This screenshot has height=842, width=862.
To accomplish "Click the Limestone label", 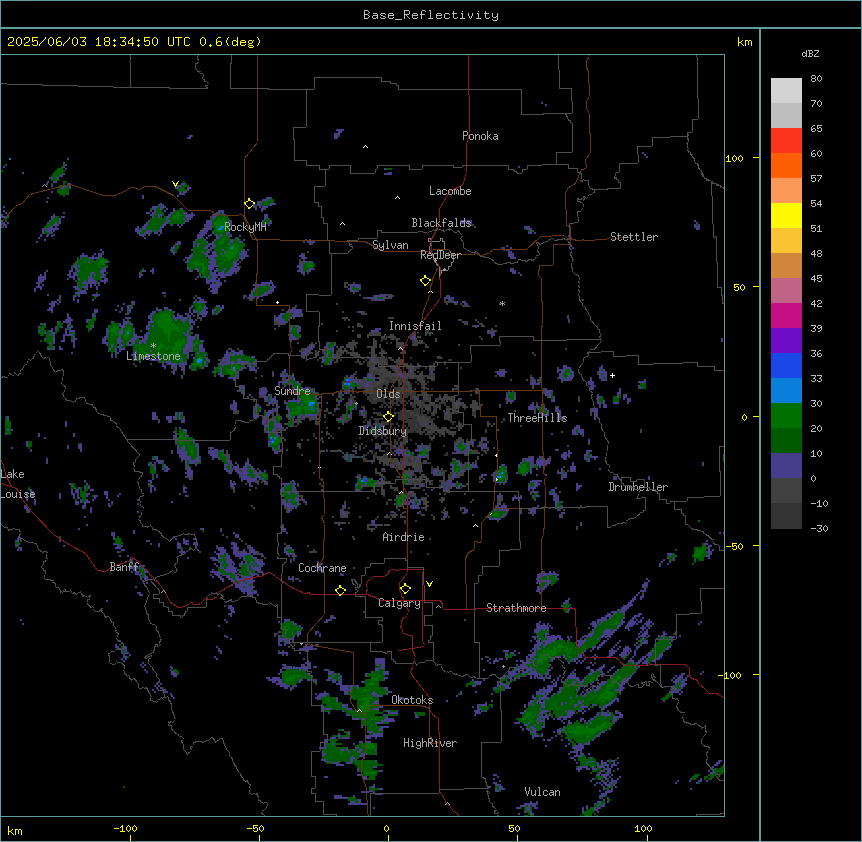I will point(153,356).
